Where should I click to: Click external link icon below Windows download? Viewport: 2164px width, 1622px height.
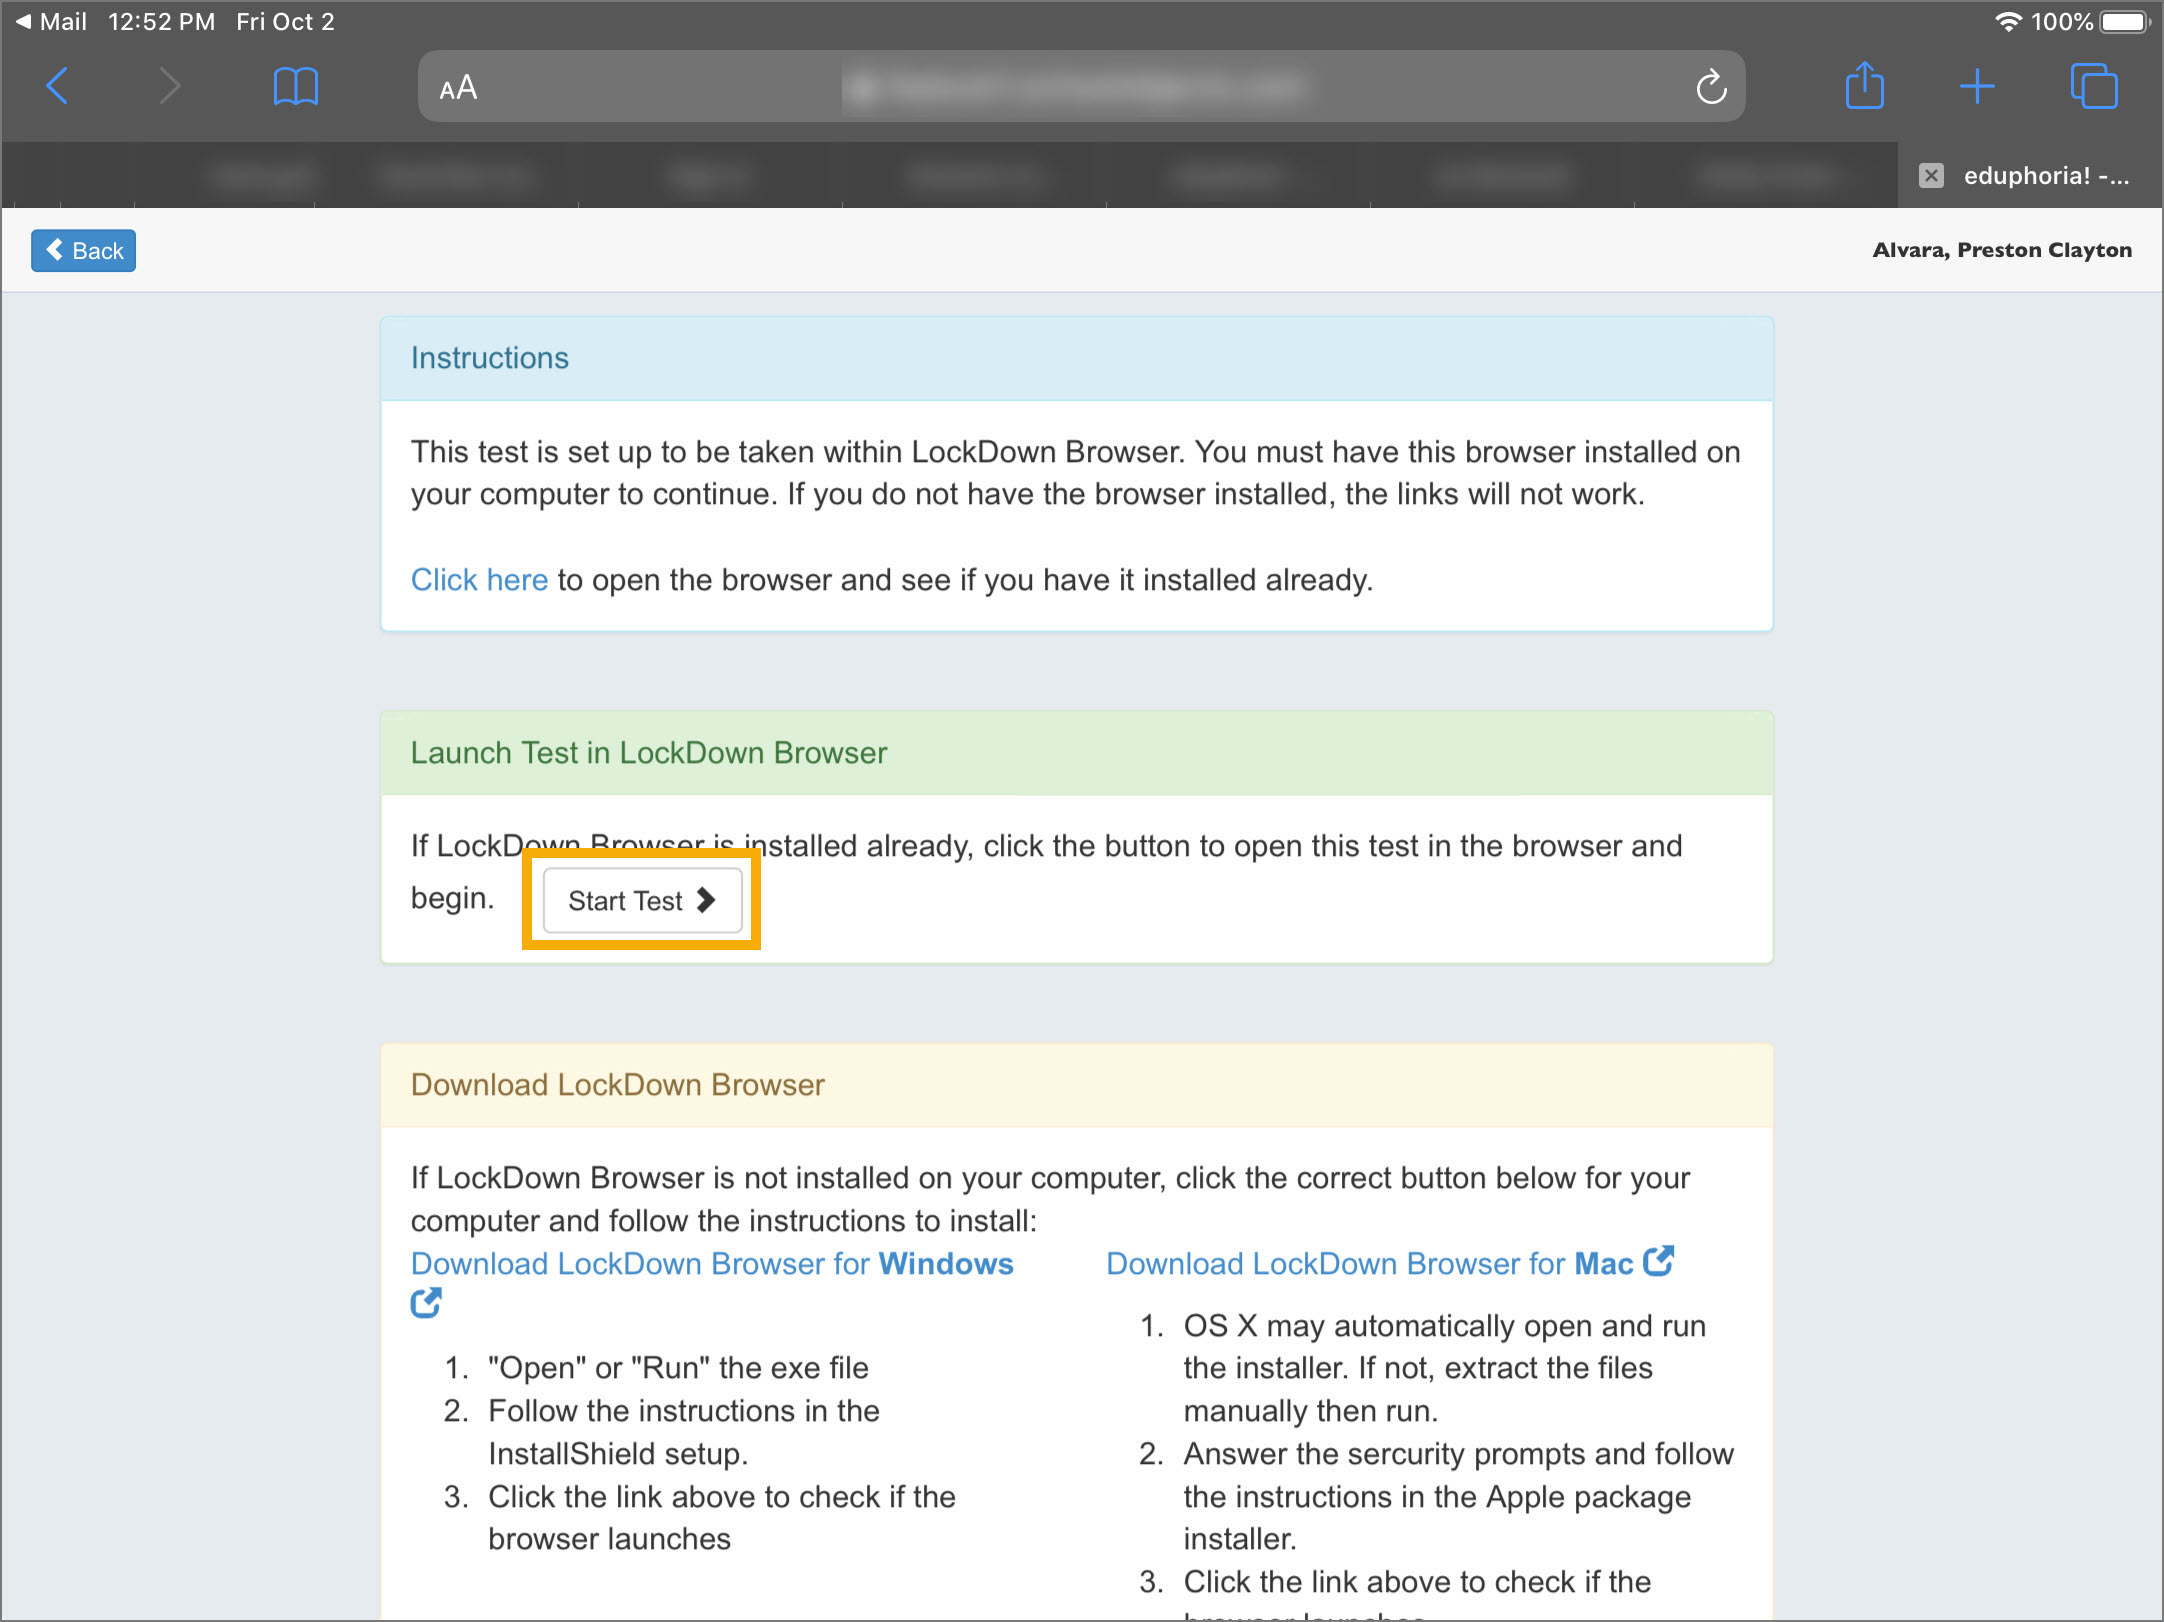[x=426, y=1303]
